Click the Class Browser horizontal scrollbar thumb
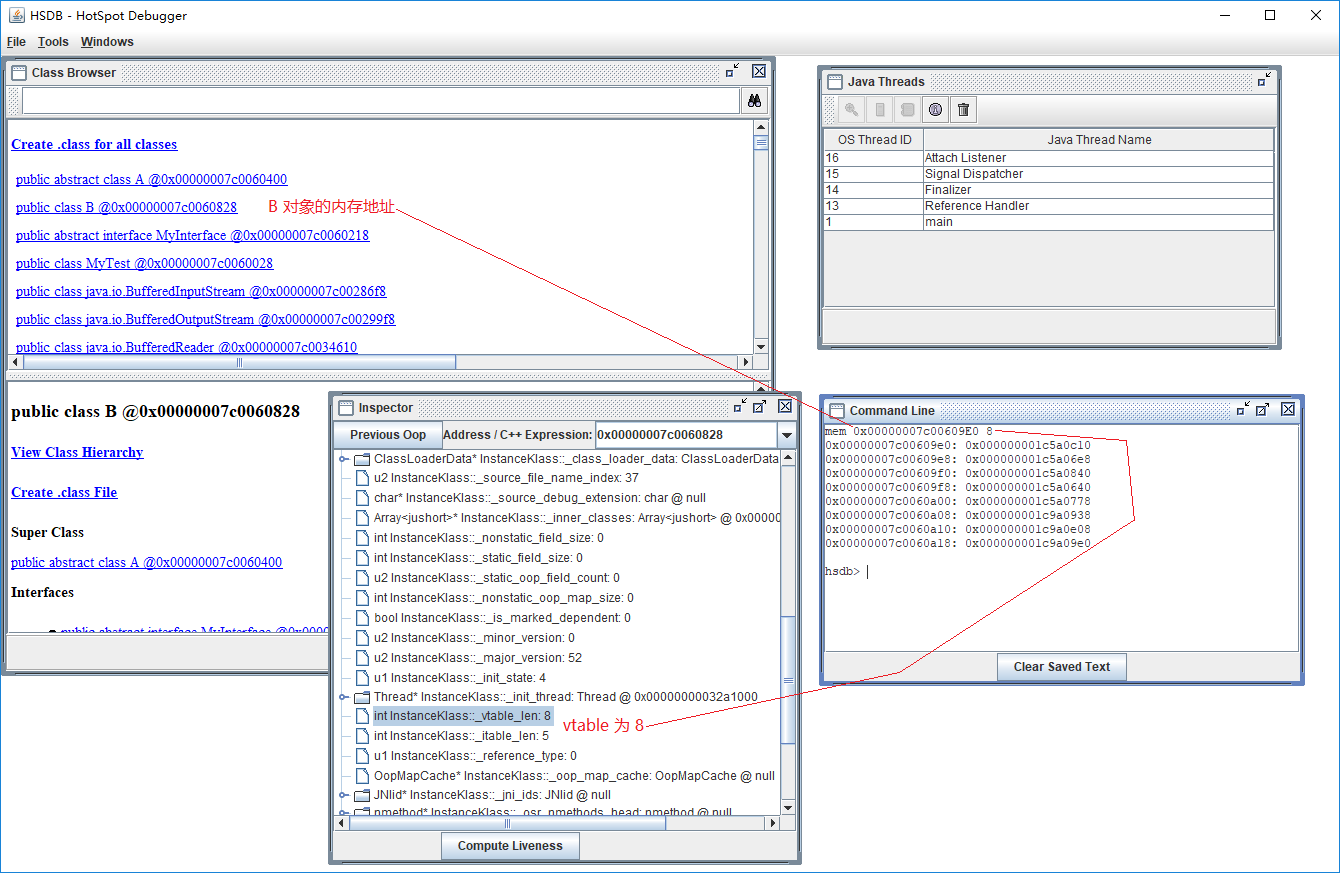Screen dimensions: 1340x873 pos(239,362)
